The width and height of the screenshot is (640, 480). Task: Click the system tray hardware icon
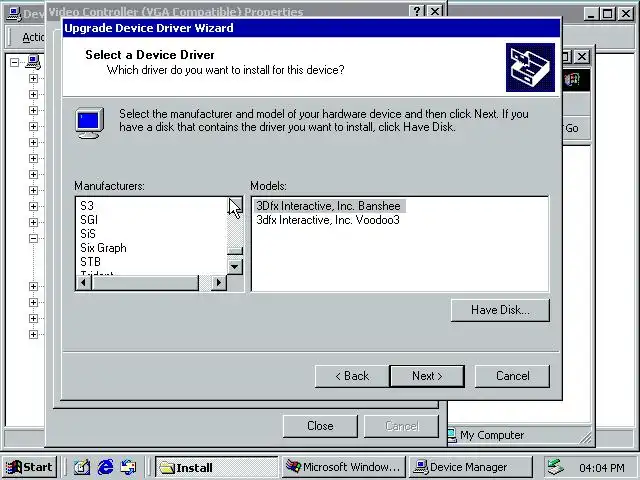pyautogui.click(x=556, y=467)
